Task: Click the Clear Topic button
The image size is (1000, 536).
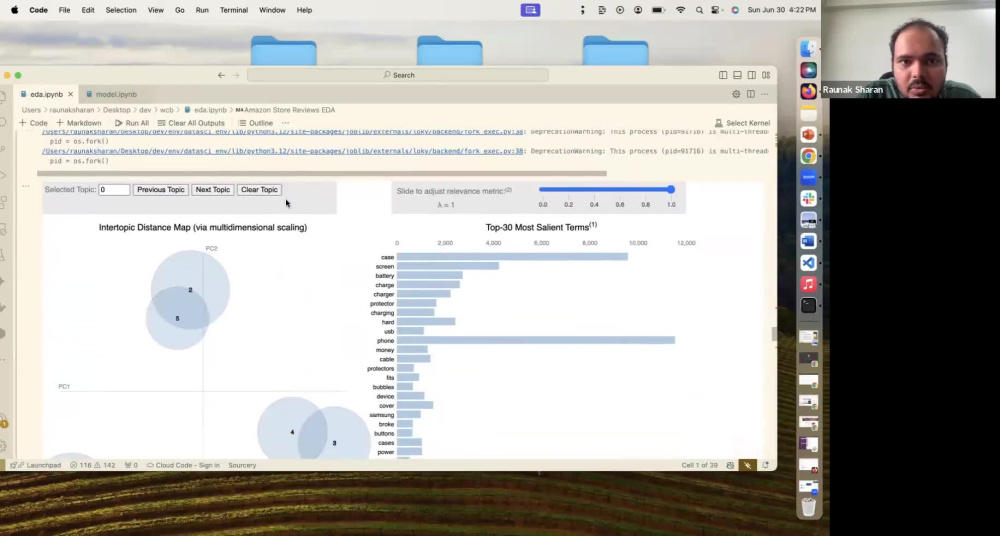Action: (x=259, y=190)
